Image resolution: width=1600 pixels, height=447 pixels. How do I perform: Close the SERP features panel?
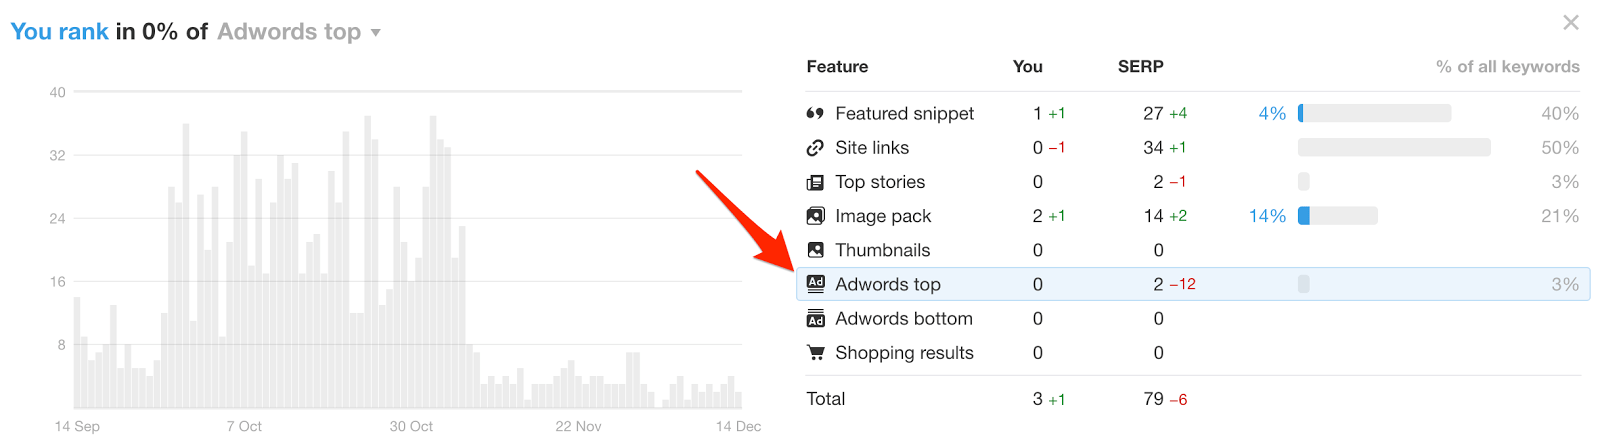(1570, 23)
